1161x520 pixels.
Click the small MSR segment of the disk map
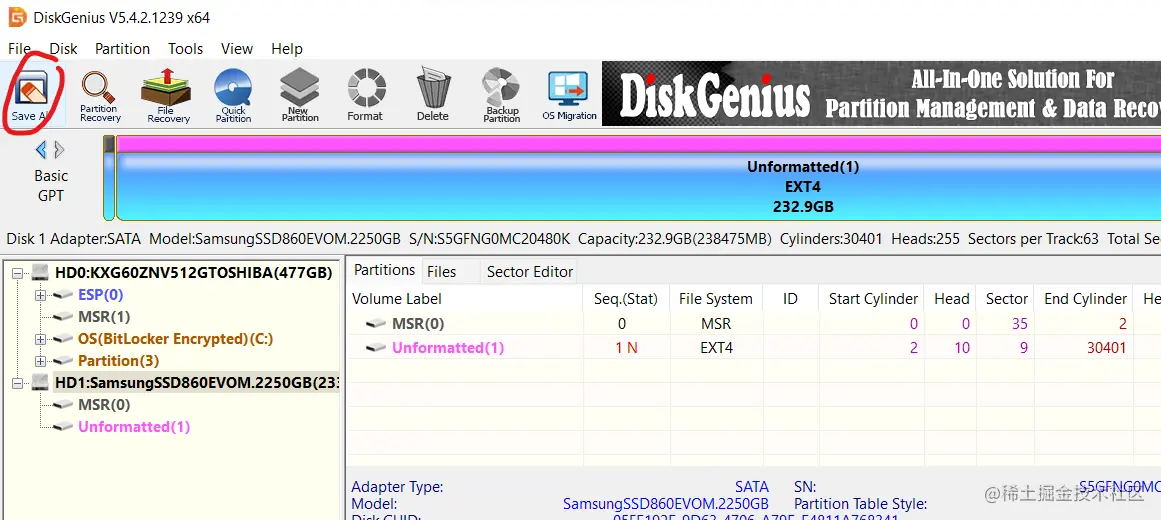(109, 178)
